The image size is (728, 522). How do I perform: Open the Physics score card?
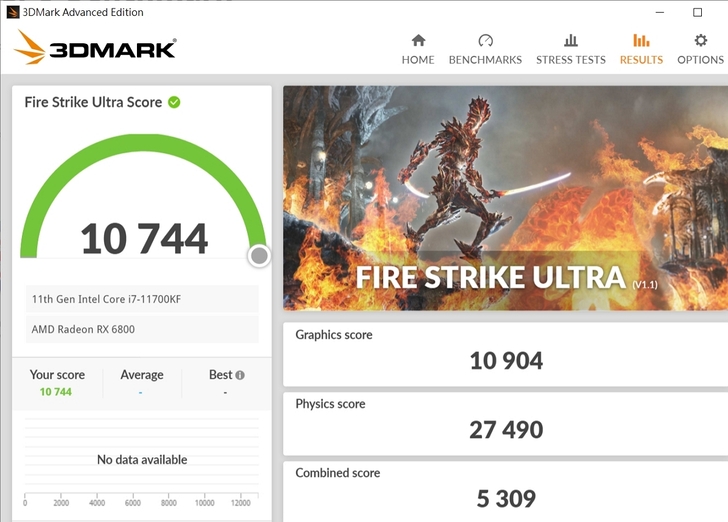point(505,421)
